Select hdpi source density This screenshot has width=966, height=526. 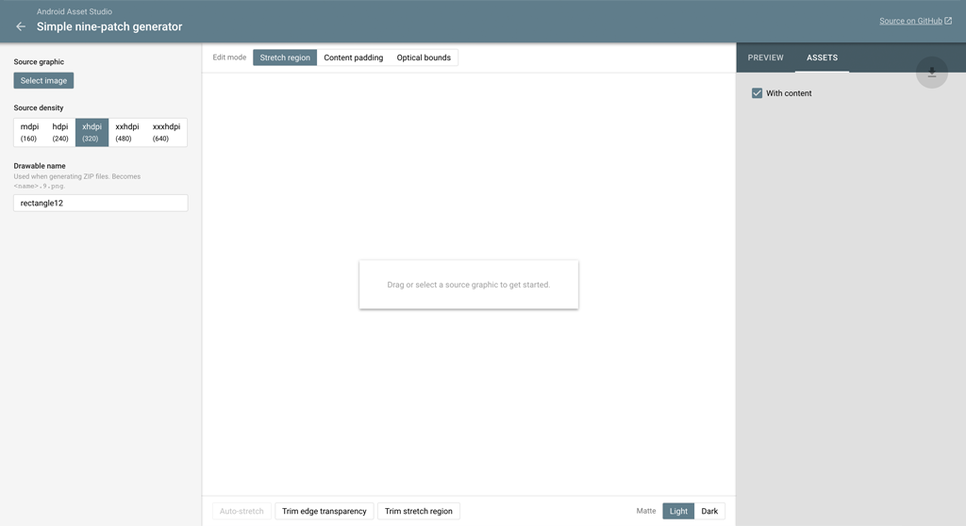pyautogui.click(x=60, y=132)
